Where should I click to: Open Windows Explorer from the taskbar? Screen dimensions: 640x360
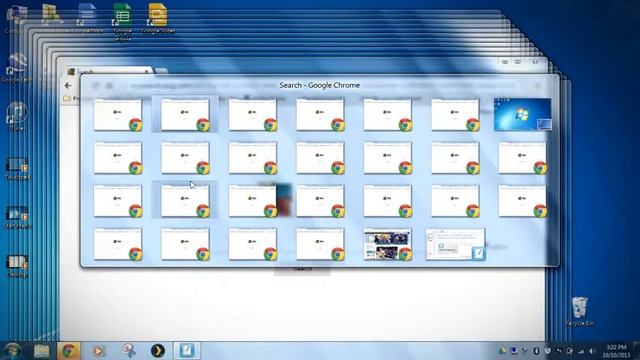(x=41, y=351)
